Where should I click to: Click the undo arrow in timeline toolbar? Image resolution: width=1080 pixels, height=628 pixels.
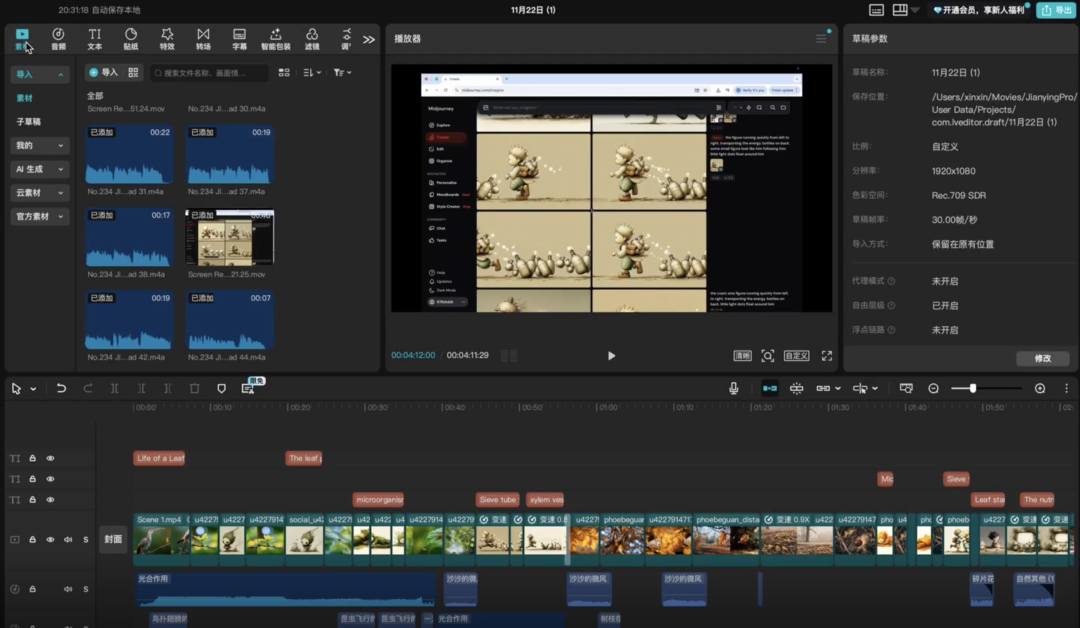click(x=61, y=388)
